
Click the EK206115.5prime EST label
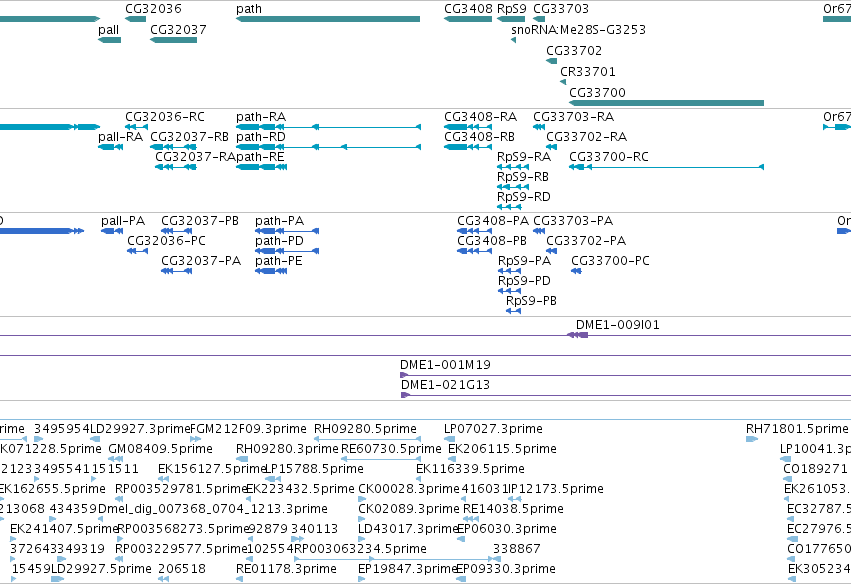pyautogui.click(x=503, y=449)
